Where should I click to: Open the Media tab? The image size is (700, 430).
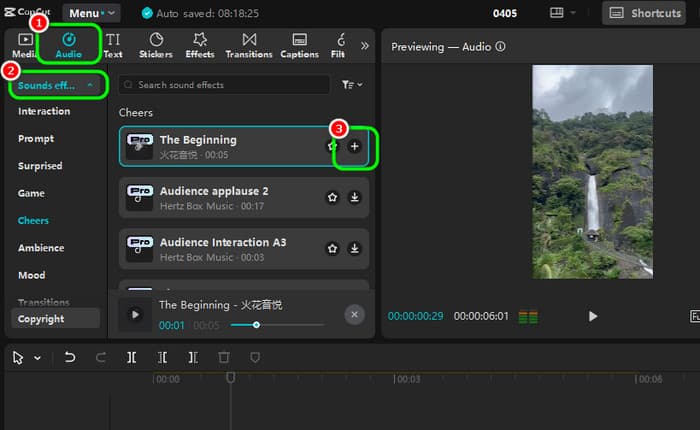tap(23, 46)
